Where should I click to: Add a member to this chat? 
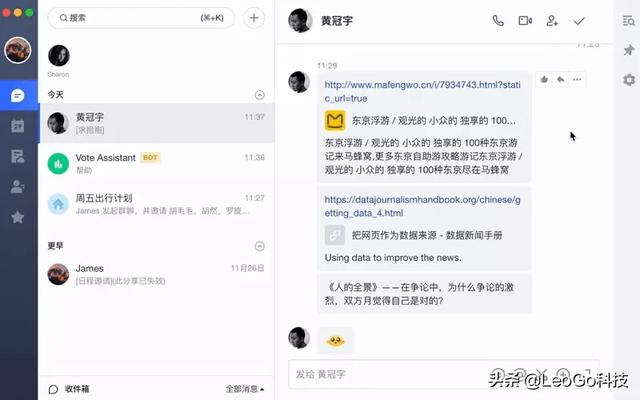click(552, 20)
